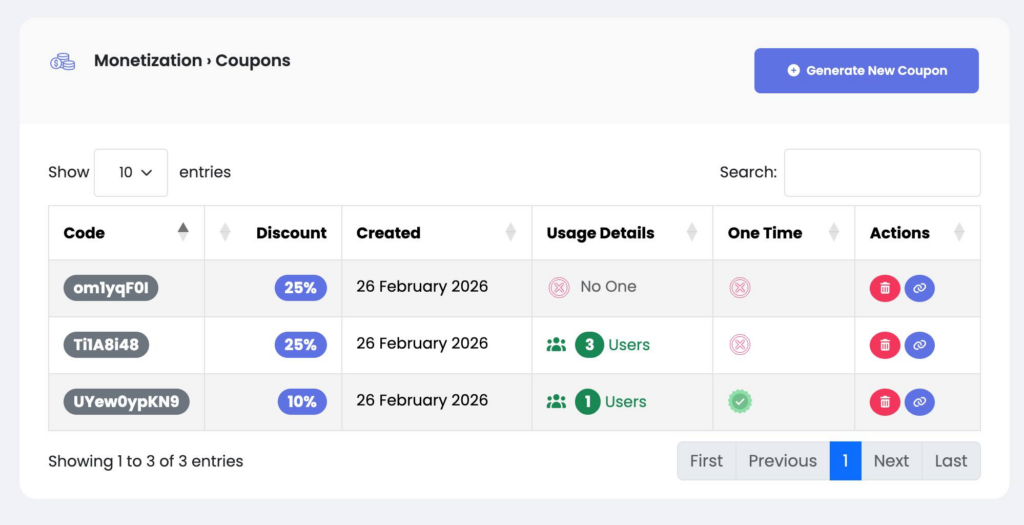The height and width of the screenshot is (525, 1024).
Task: Click Next in the pagination bar
Action: pyautogui.click(x=891, y=461)
